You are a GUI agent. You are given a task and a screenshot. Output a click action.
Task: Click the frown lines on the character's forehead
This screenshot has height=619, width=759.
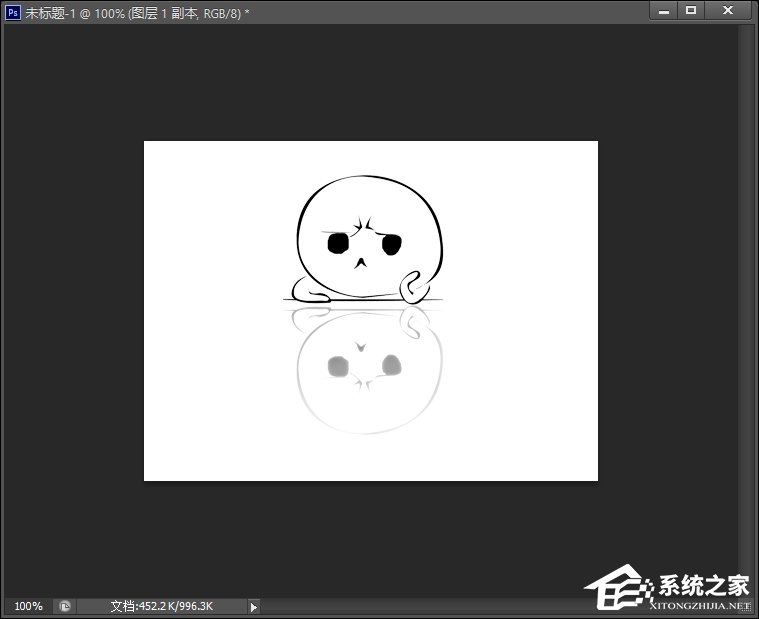pos(365,226)
